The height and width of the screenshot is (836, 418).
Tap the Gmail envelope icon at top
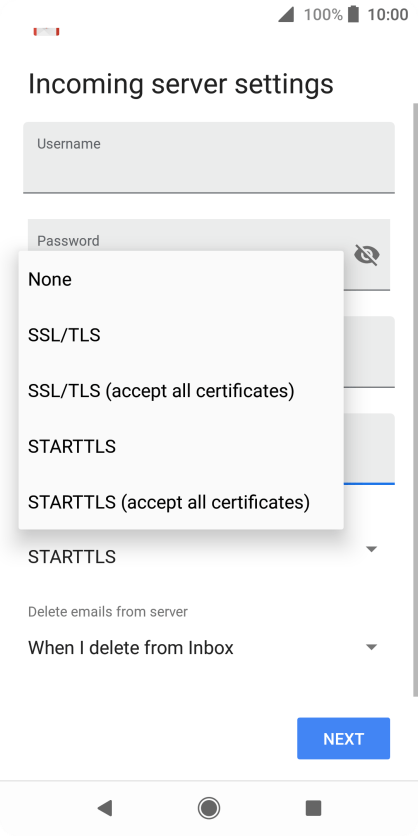click(46, 31)
